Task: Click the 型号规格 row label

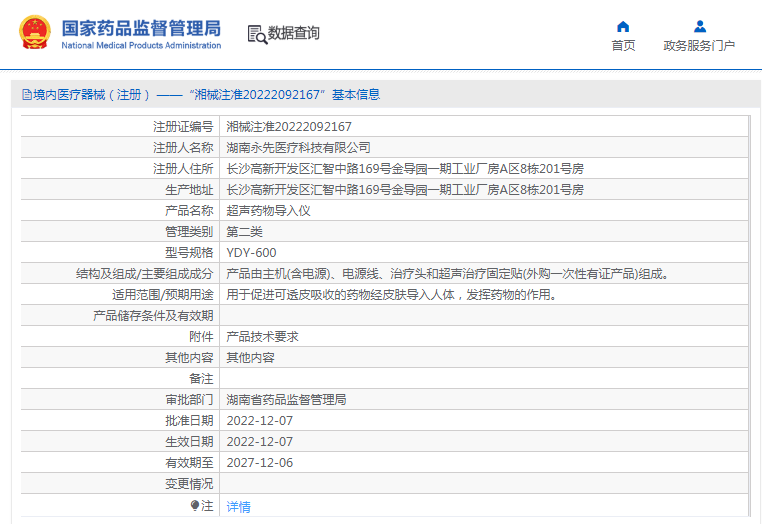Action: click(x=189, y=252)
